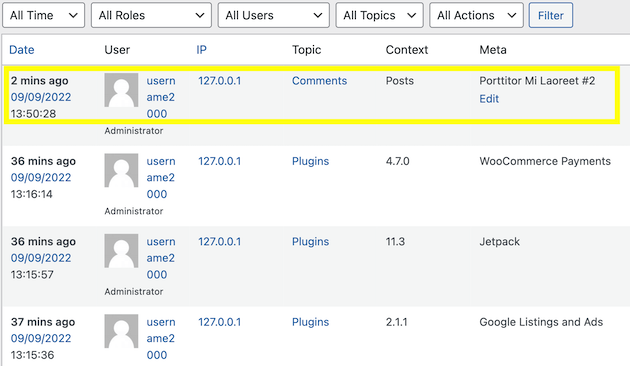Click the username in the WooCommerce Payments row
Screen dimensions: 630x366
click(161, 178)
